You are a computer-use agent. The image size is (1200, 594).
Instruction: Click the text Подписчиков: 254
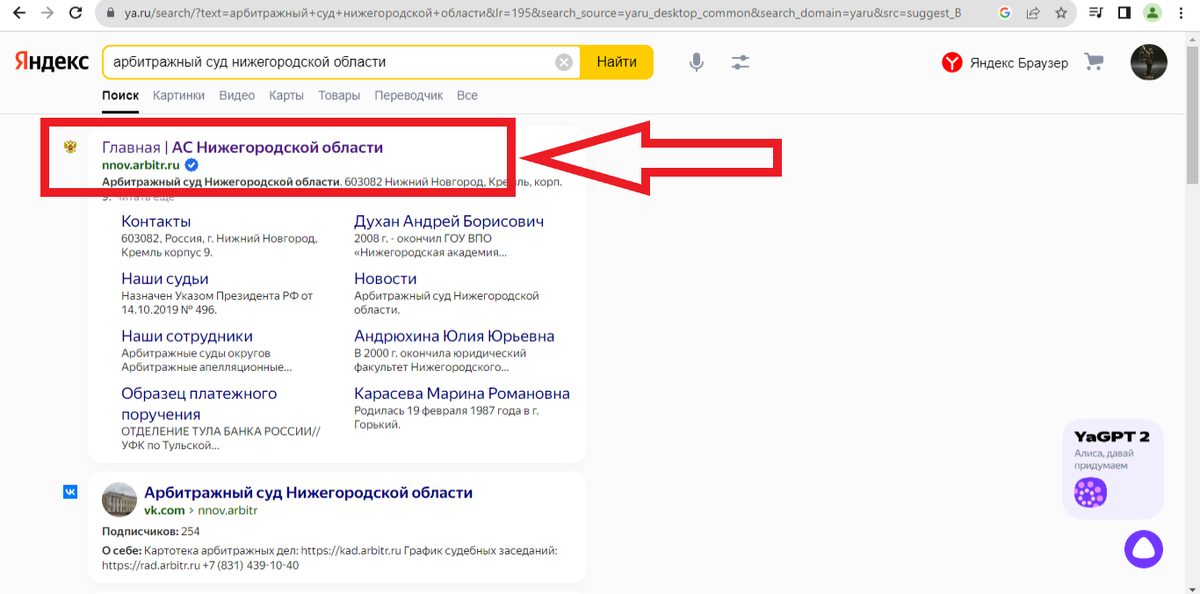coord(150,531)
